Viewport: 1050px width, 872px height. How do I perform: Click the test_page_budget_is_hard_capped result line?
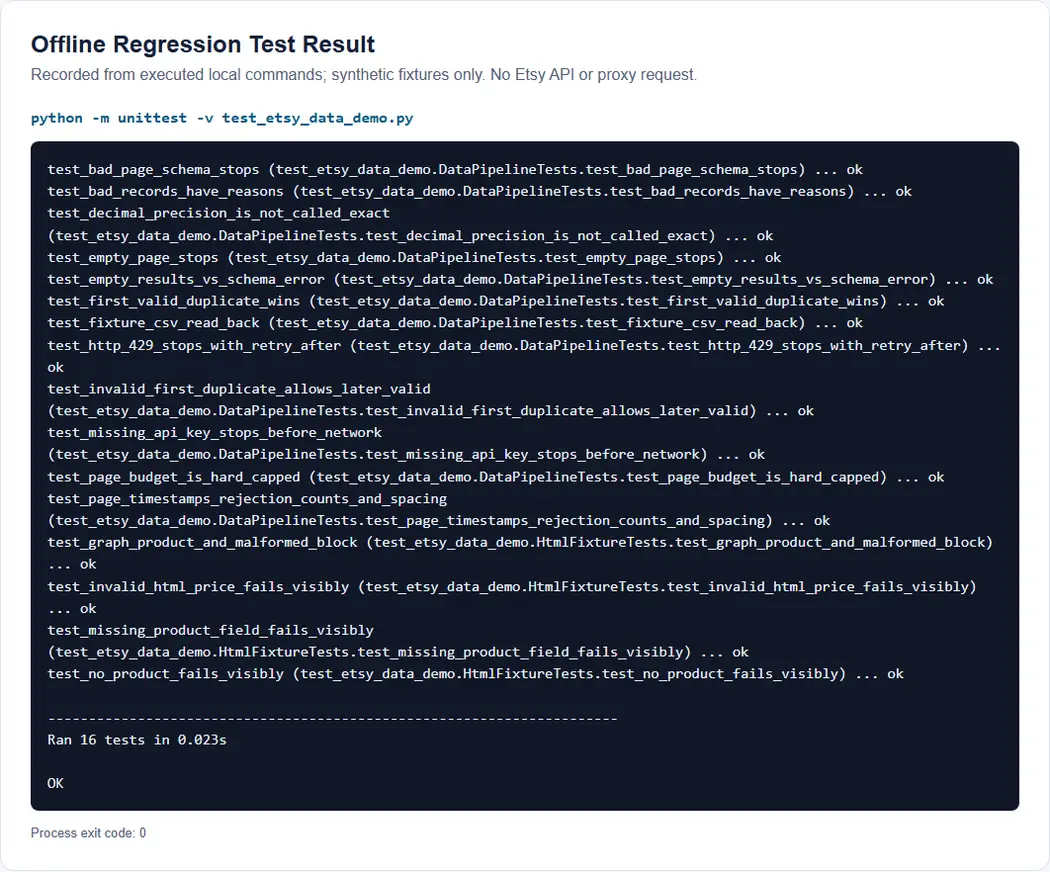tap(496, 477)
